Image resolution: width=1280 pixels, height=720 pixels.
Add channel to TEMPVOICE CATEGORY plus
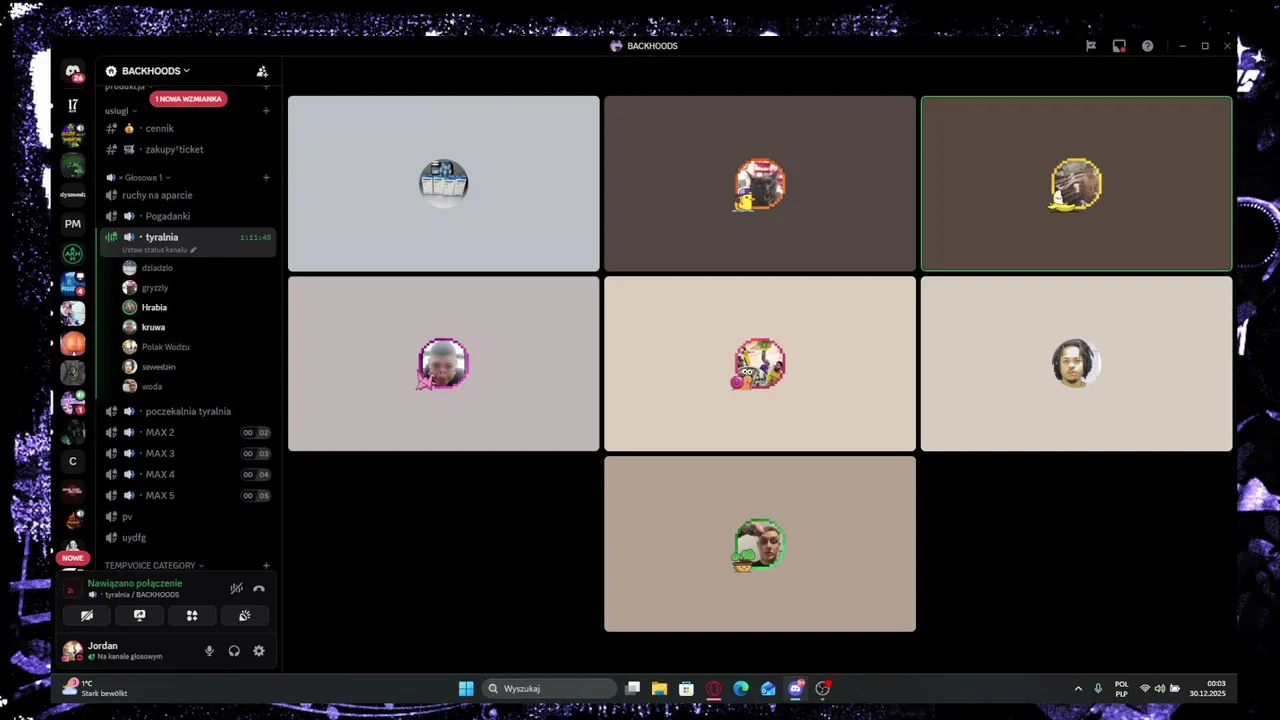[266, 565]
